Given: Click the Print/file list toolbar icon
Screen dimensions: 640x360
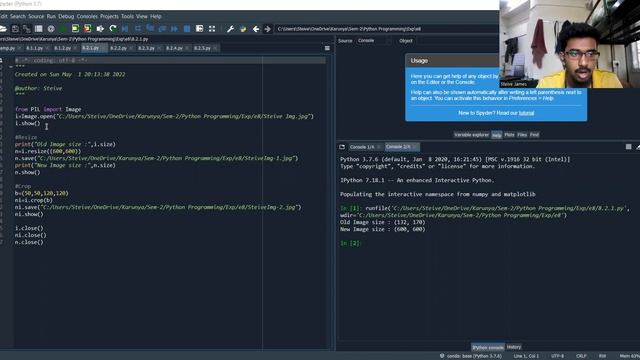Looking at the screenshot, I should [x=38, y=29].
